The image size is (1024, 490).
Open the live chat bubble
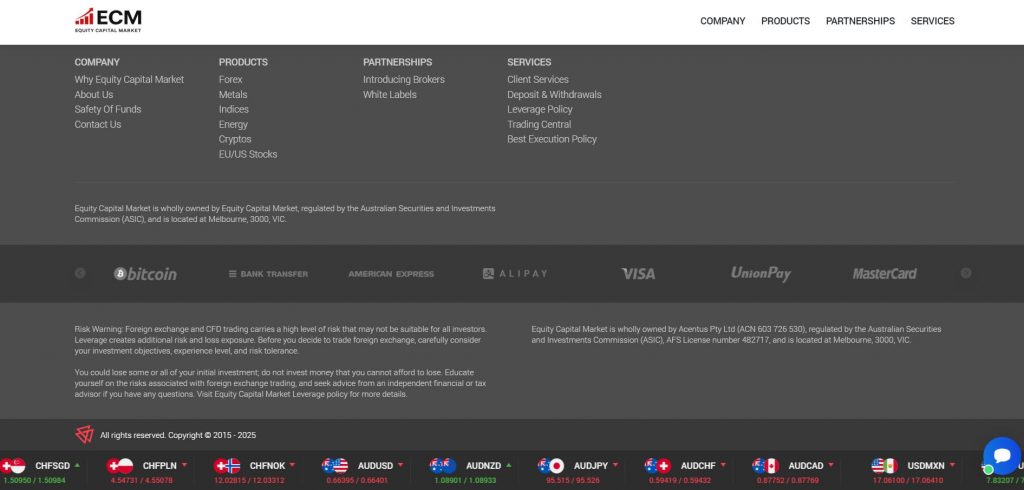(x=1001, y=456)
